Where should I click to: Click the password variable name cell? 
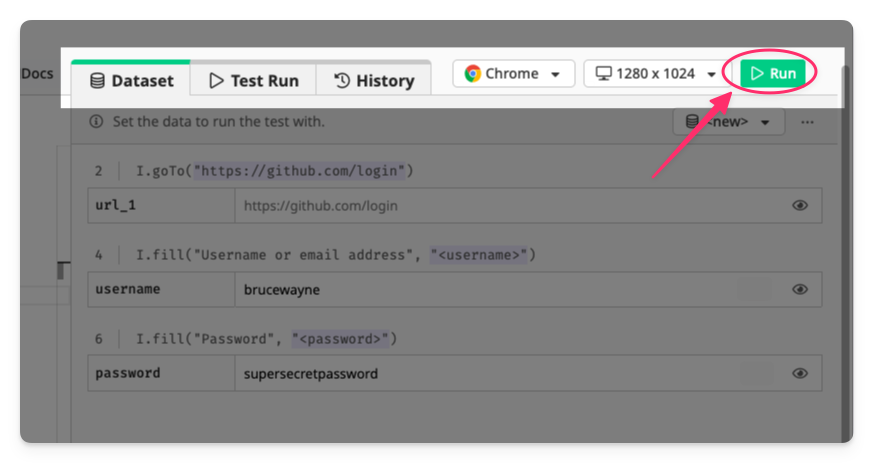coord(161,373)
